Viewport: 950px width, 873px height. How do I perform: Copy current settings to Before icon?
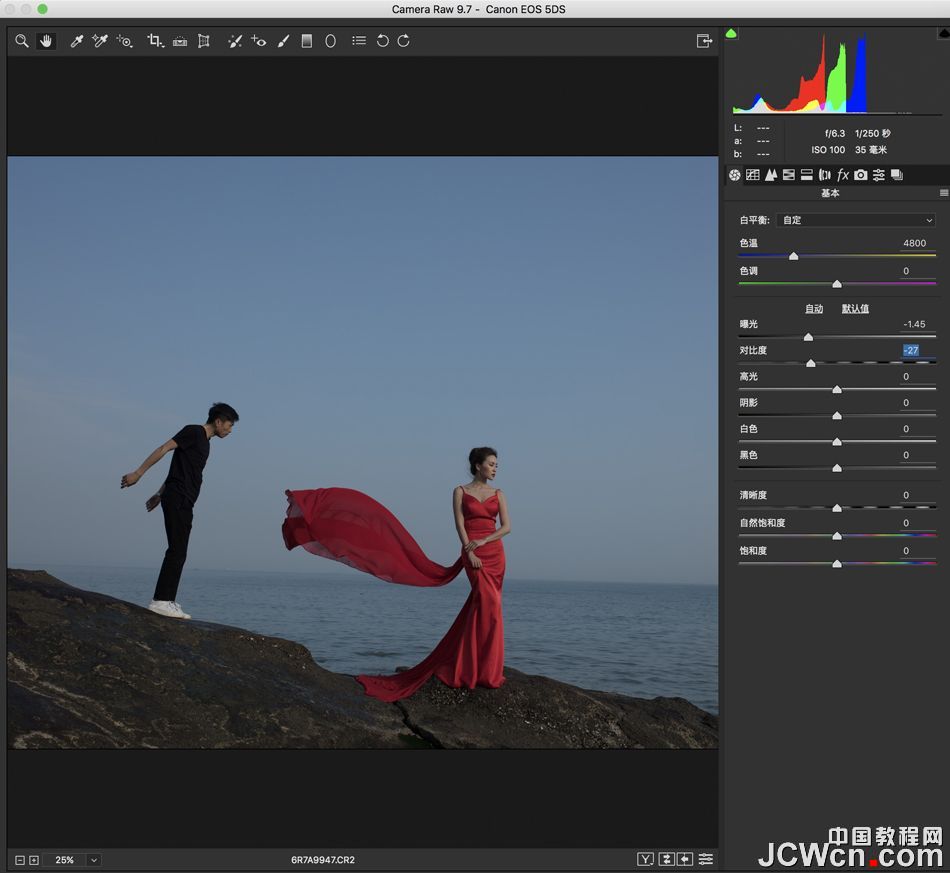click(685, 859)
